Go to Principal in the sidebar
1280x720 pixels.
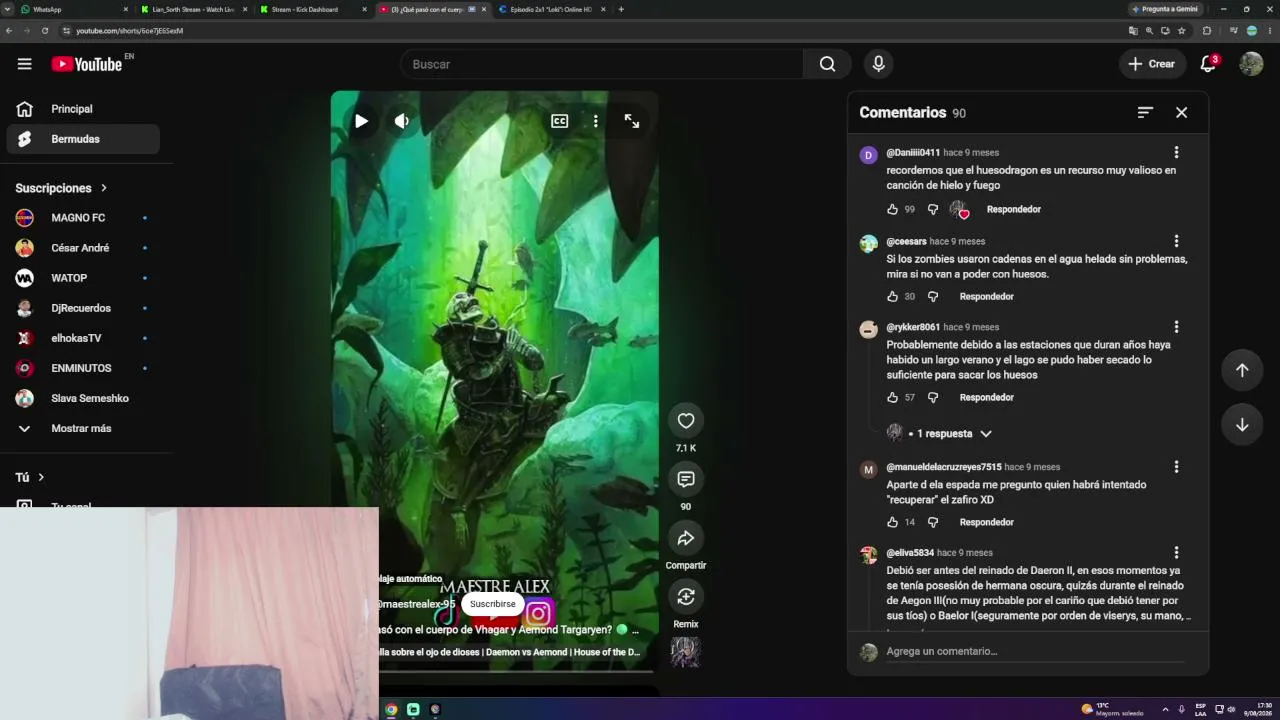83,109
